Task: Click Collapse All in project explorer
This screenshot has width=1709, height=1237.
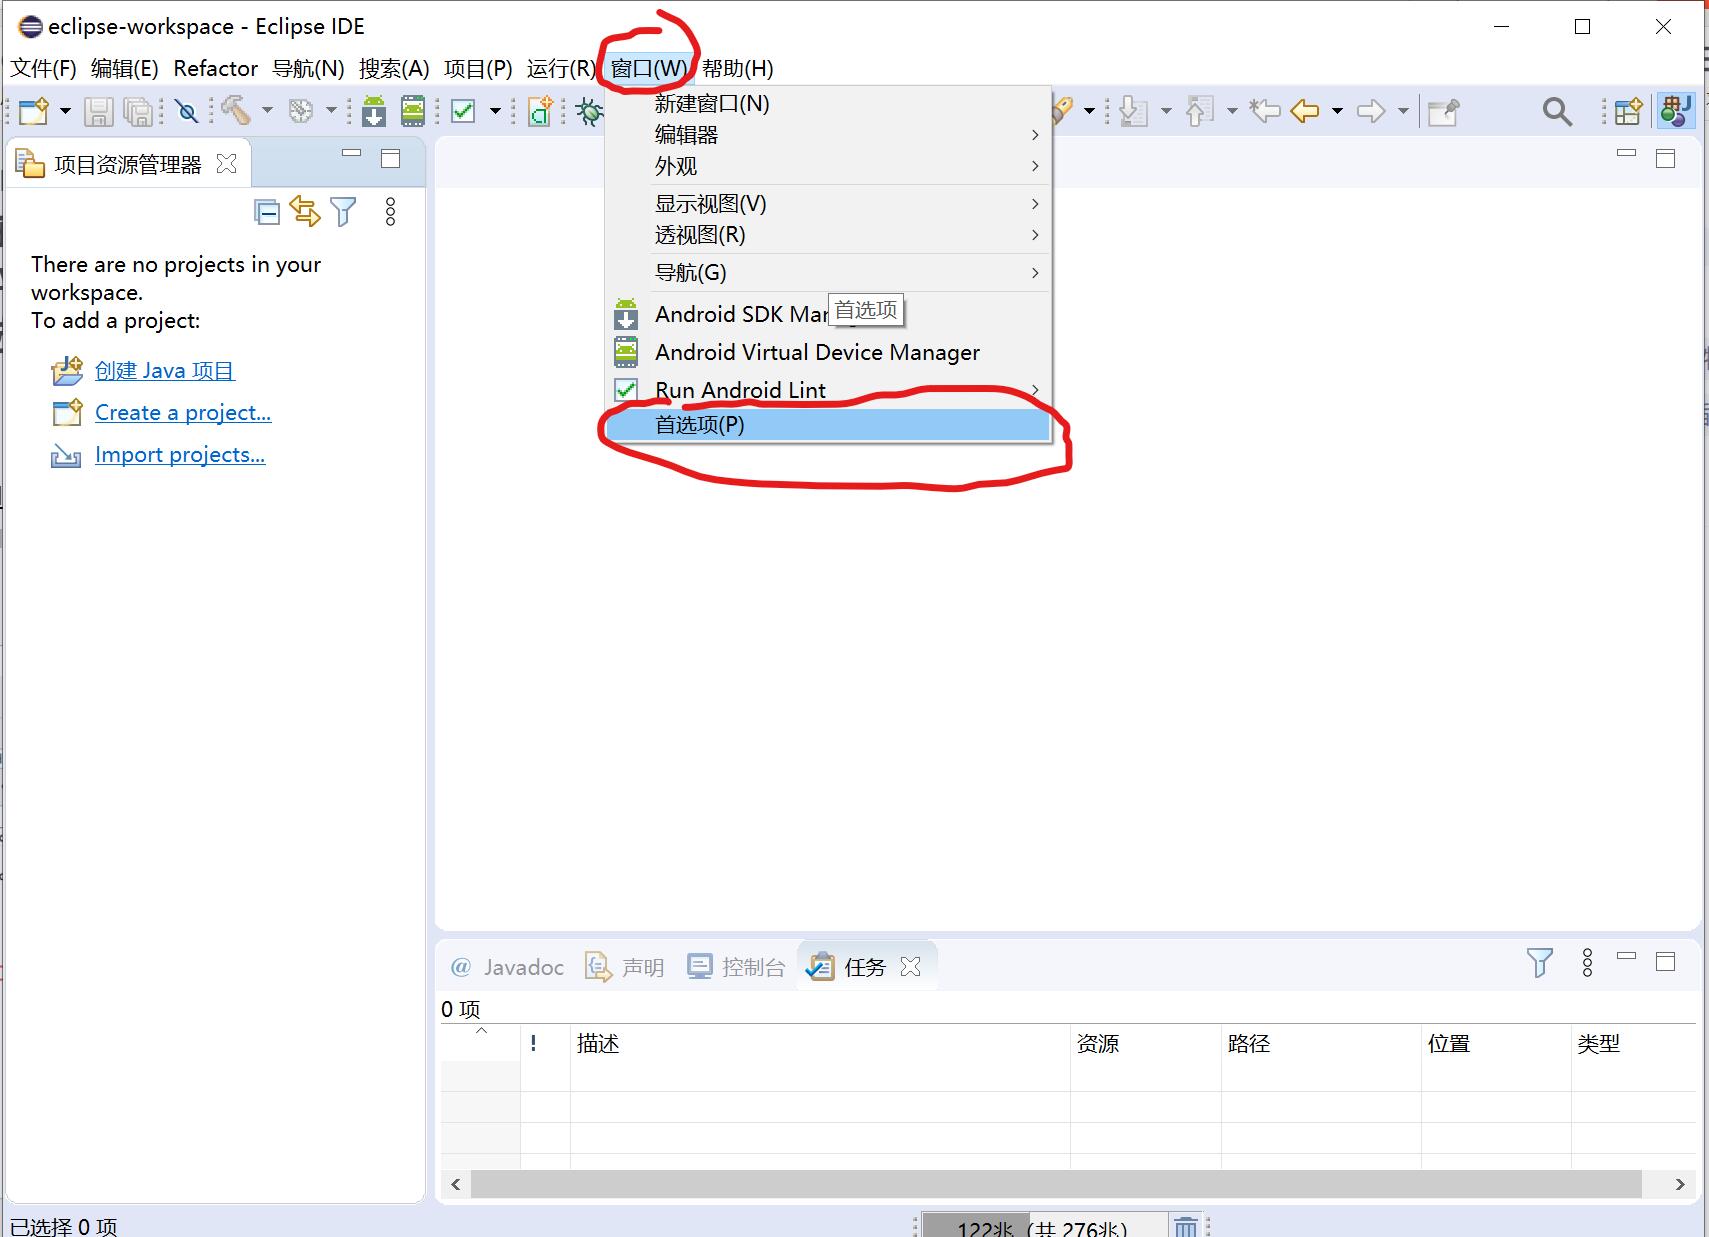Action: coord(267,212)
